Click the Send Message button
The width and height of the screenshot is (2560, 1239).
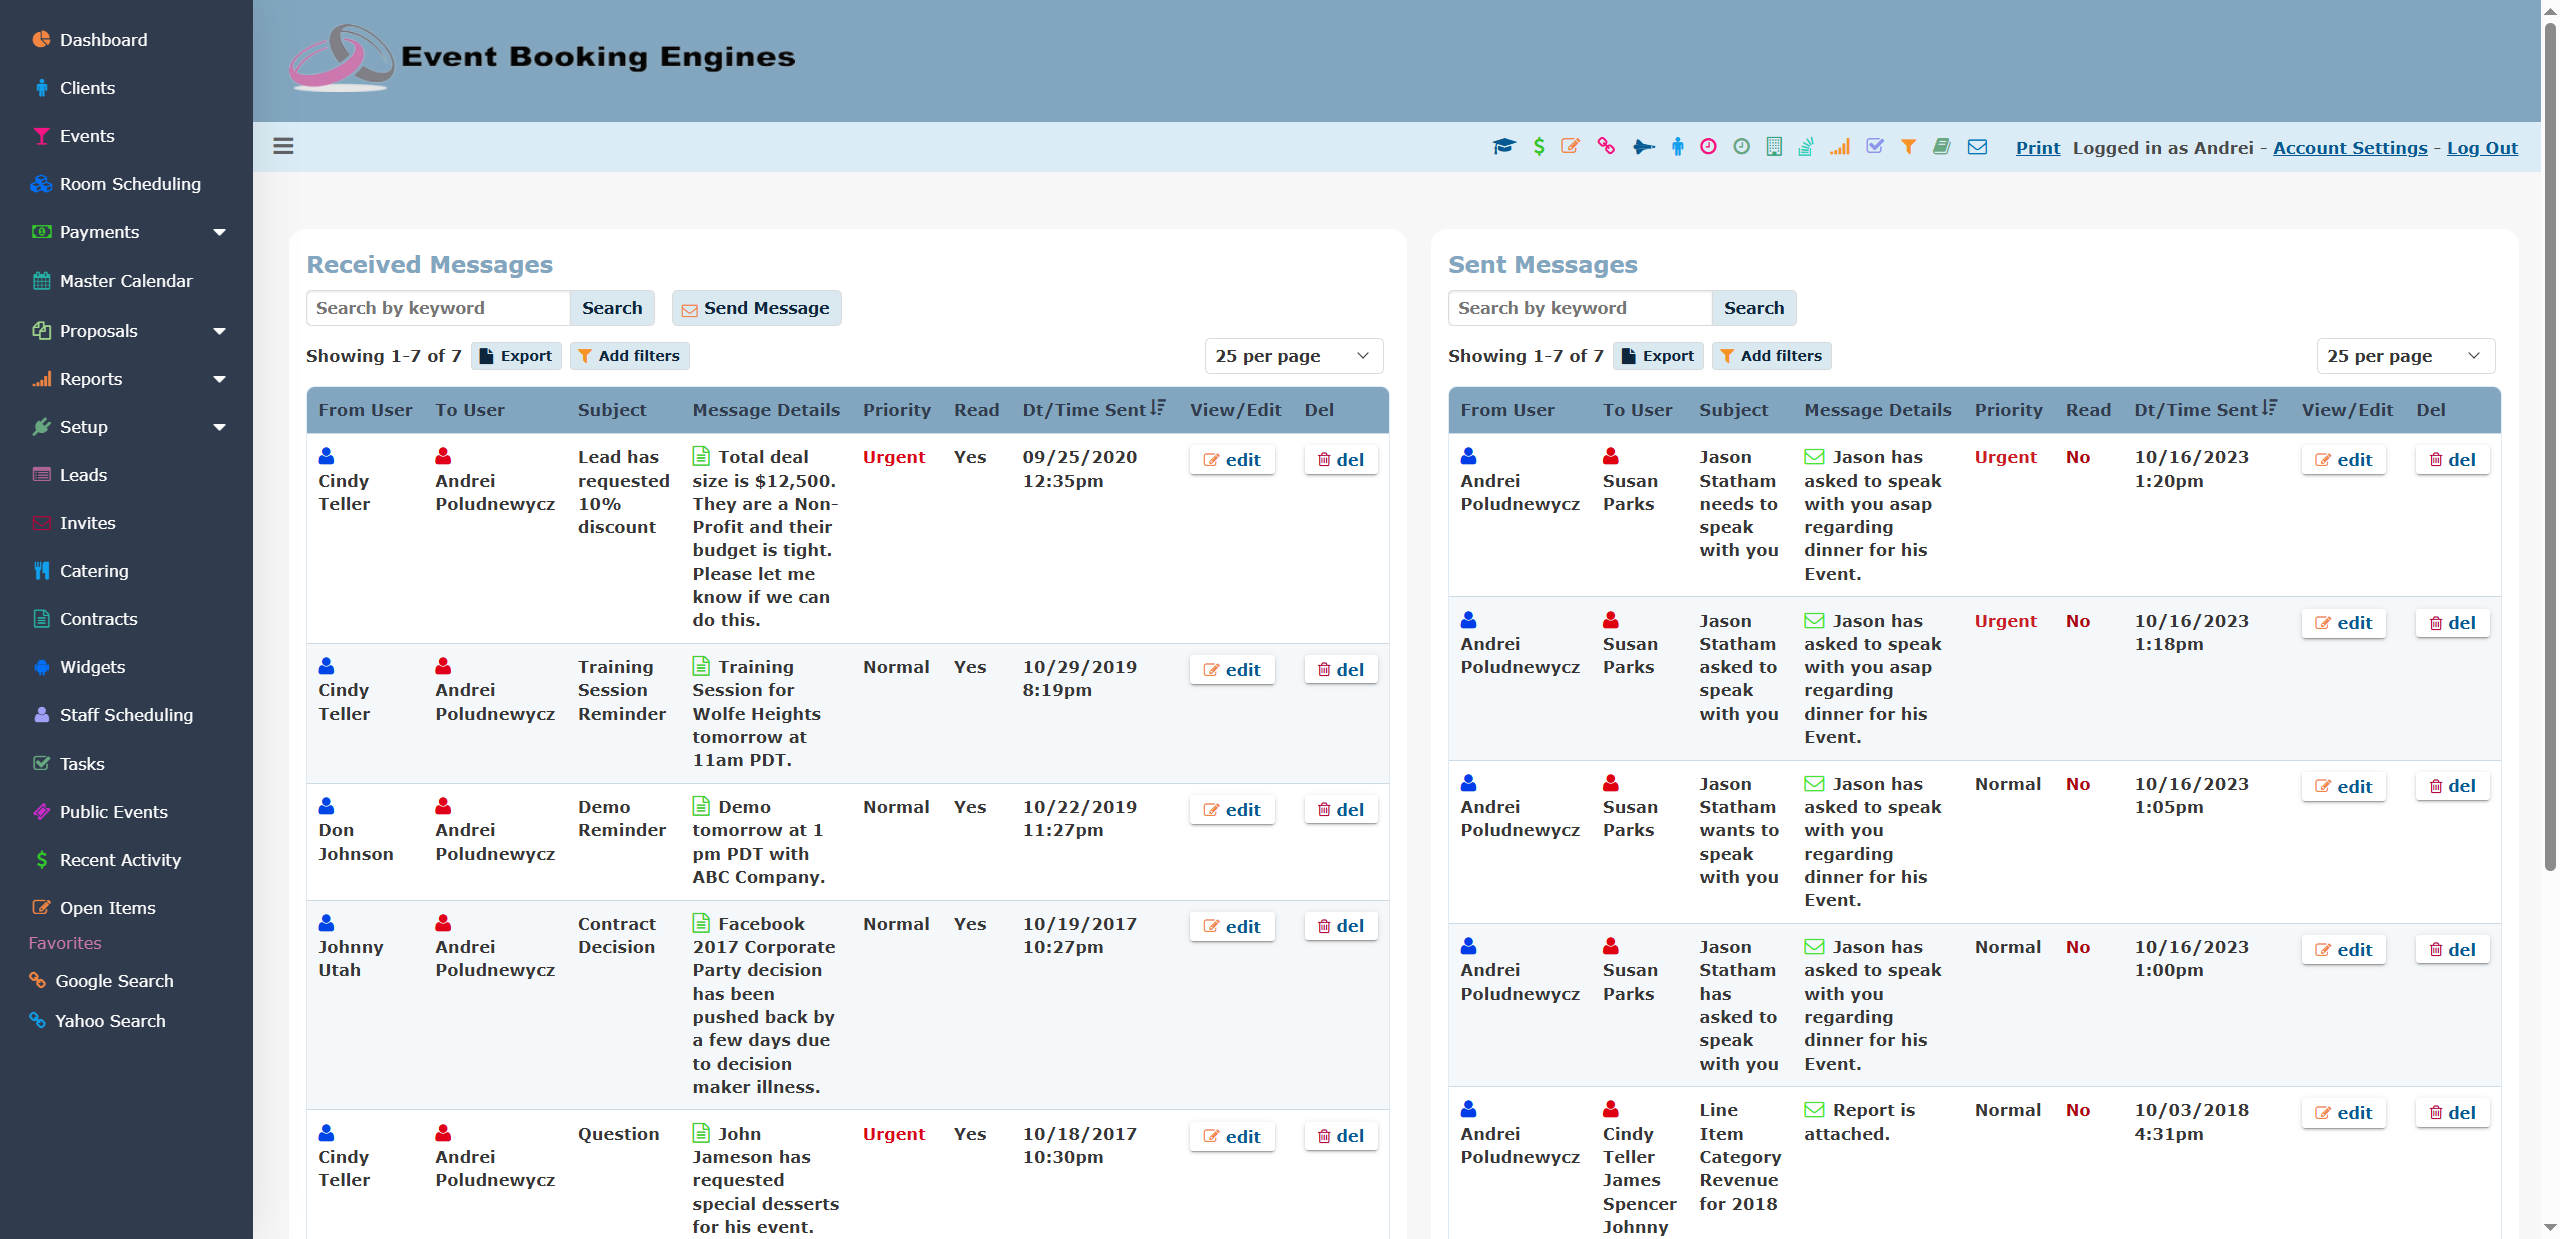756,308
